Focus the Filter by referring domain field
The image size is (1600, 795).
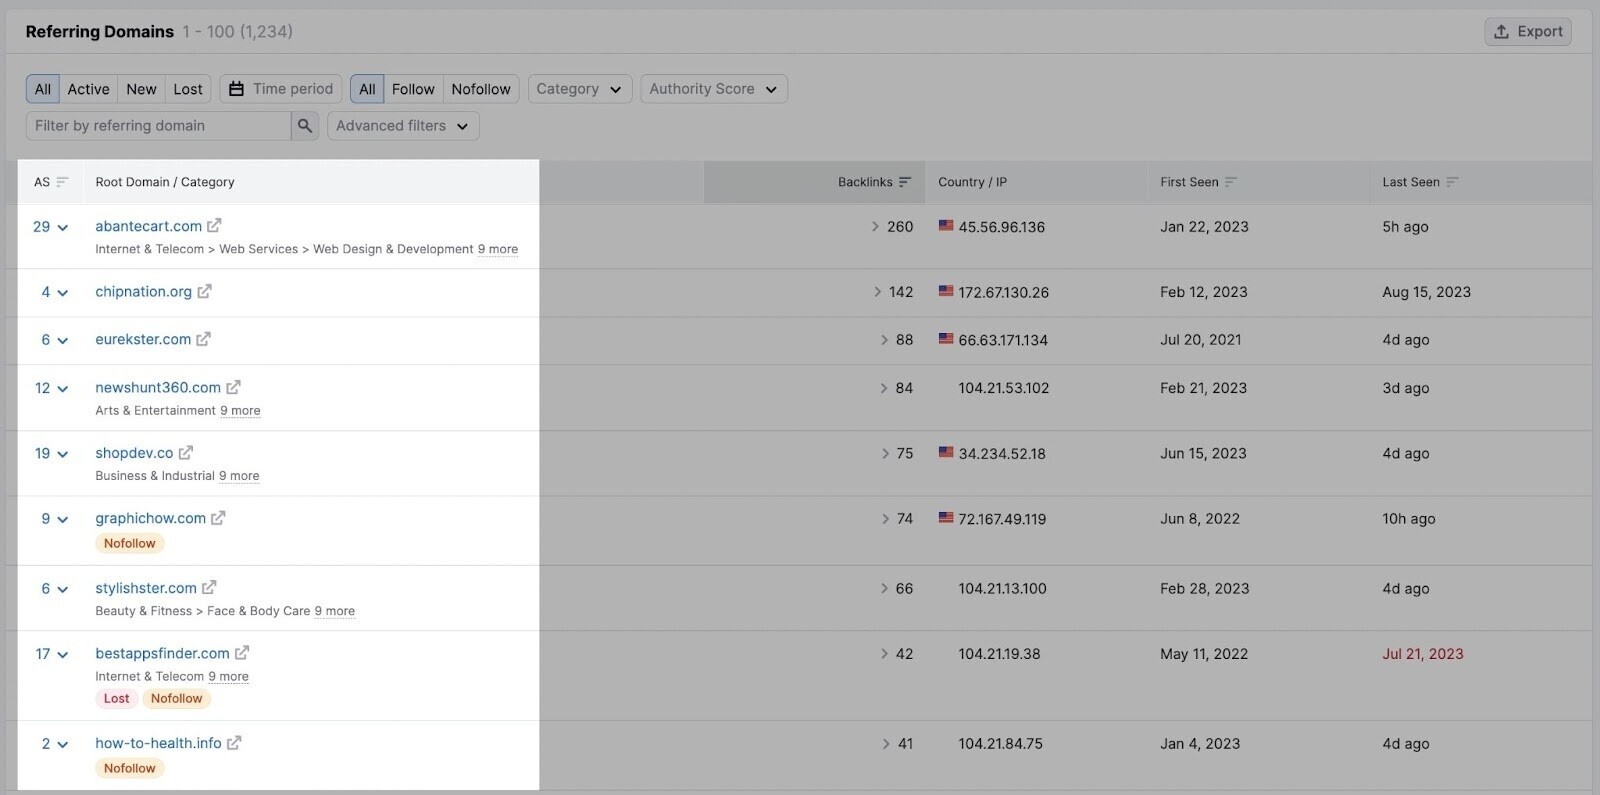tap(158, 126)
